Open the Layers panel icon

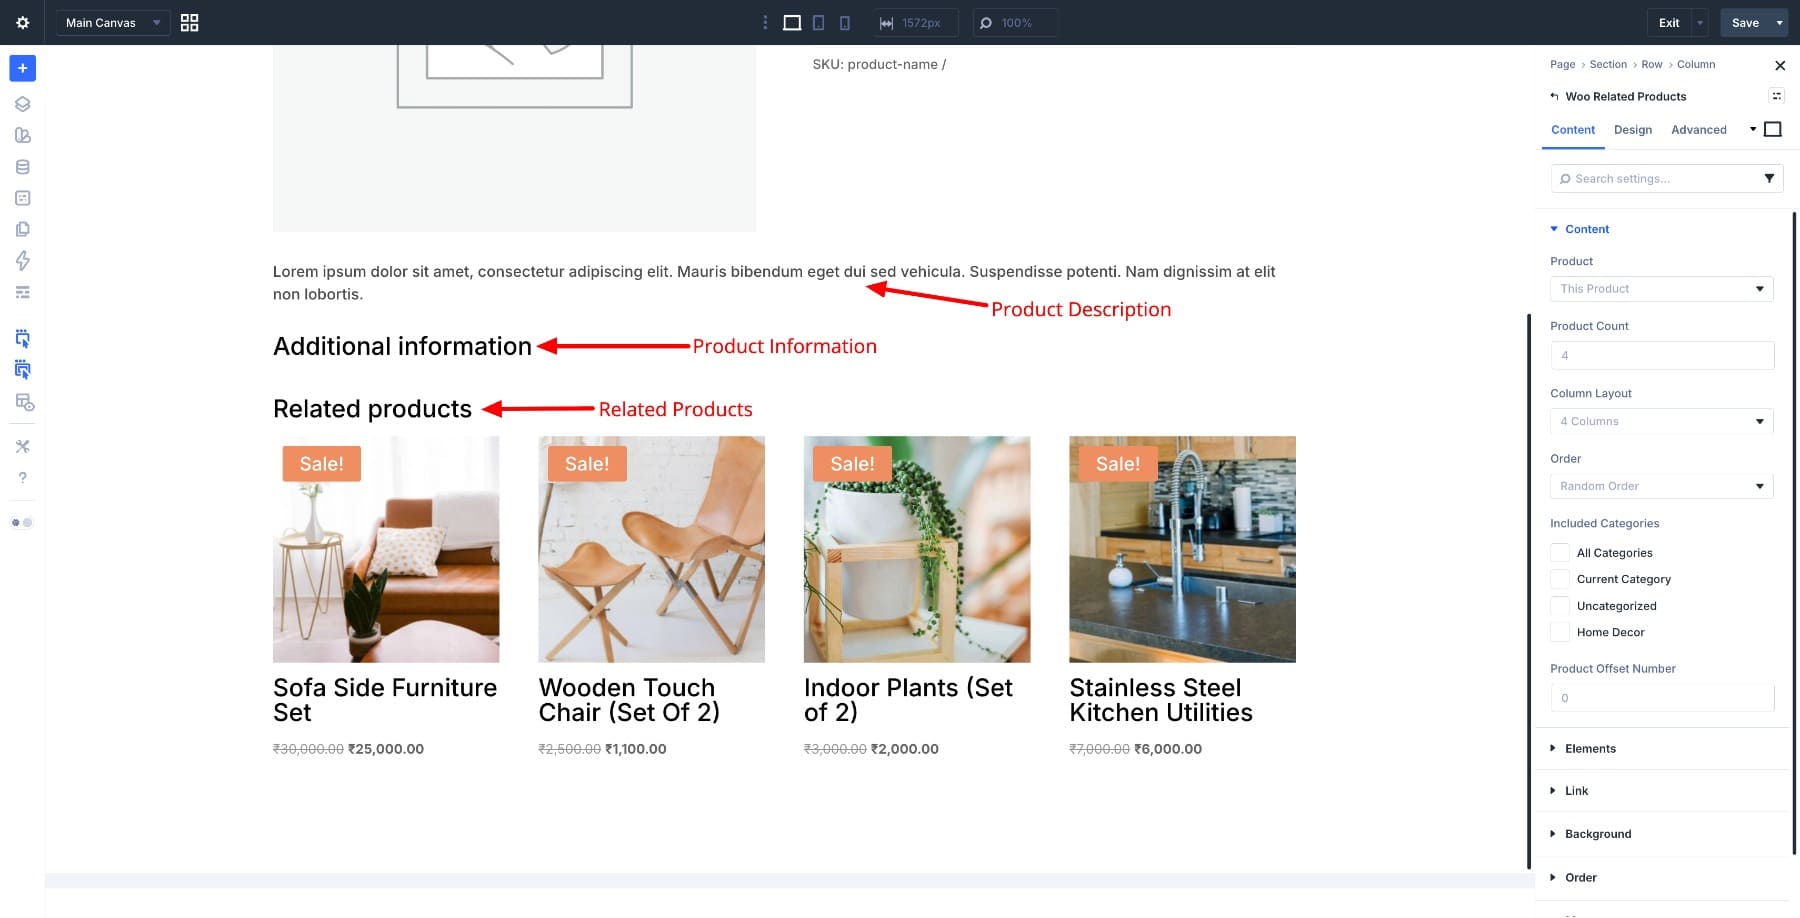tap(21, 103)
